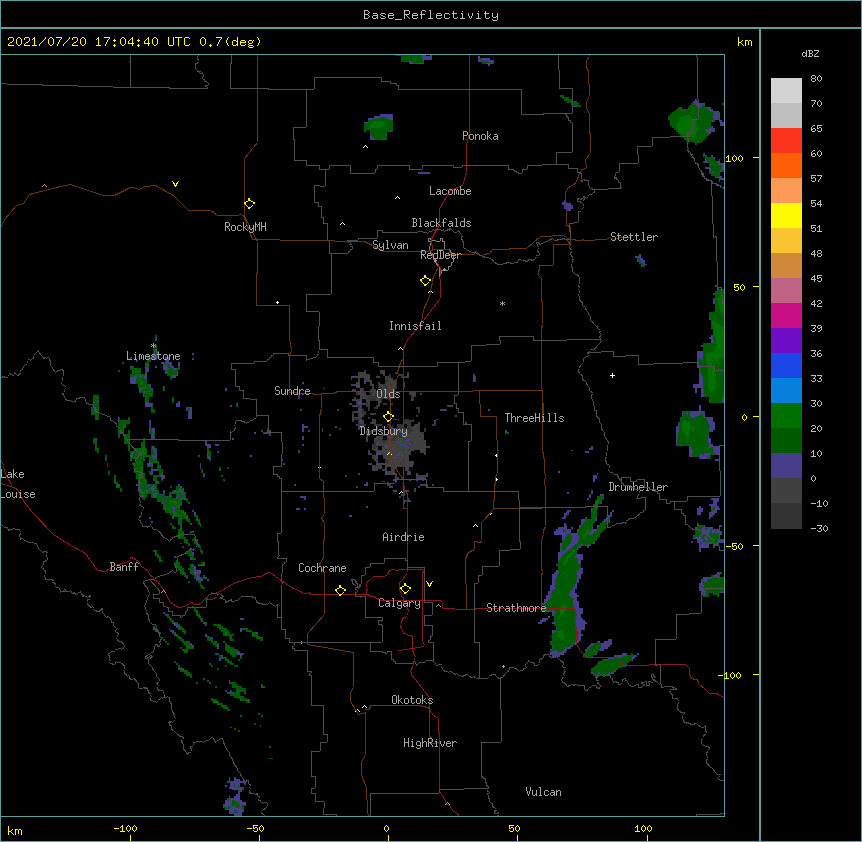
Task: Click the RedDeer city label
Action: point(440,255)
